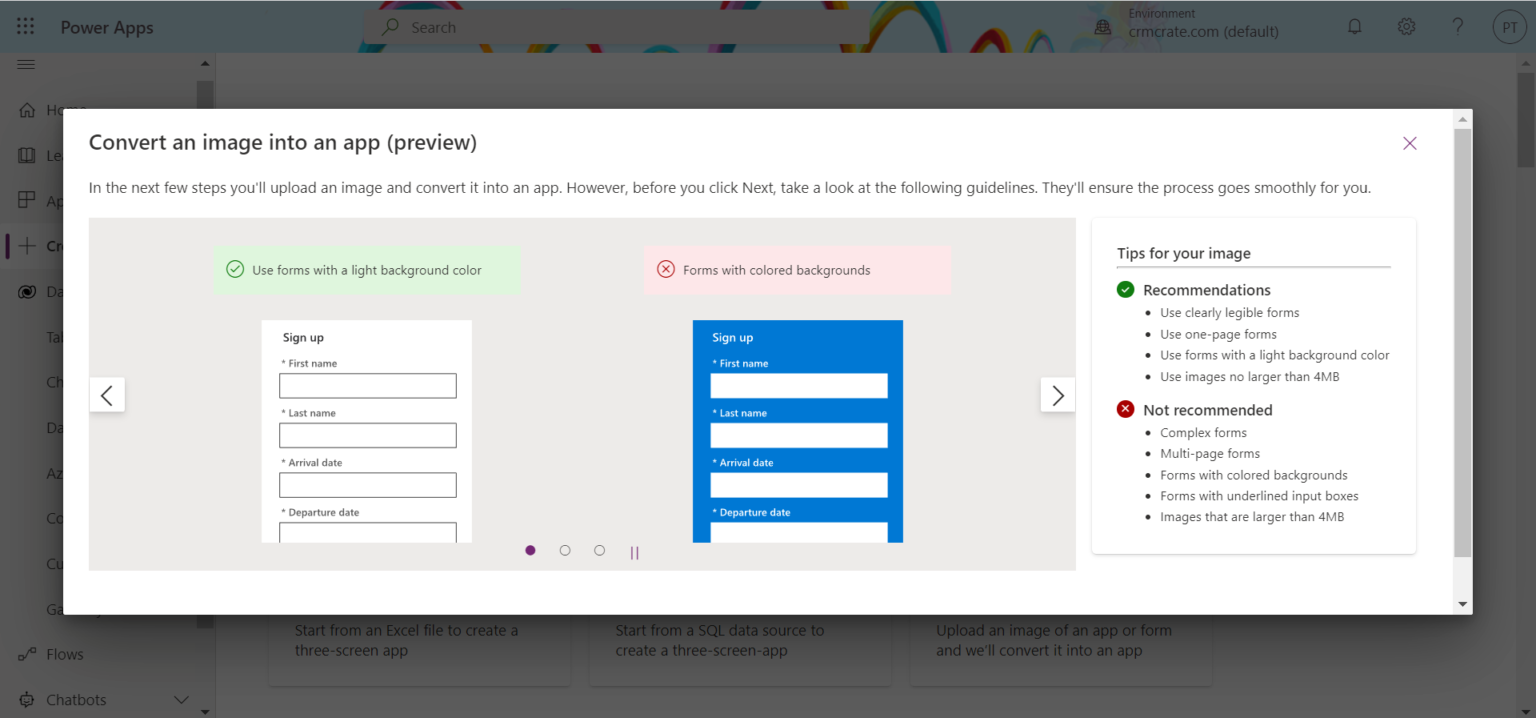Image resolution: width=1536 pixels, height=718 pixels.
Task: Open the notifications bell icon
Action: tap(1354, 27)
